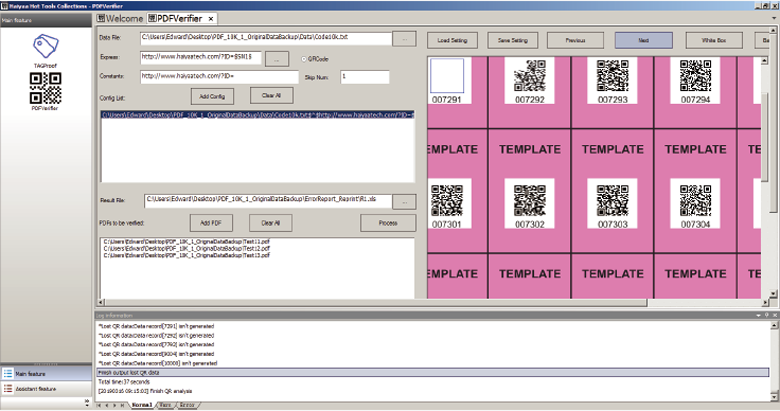
Task: Click into the Result File path field
Action: point(268,201)
